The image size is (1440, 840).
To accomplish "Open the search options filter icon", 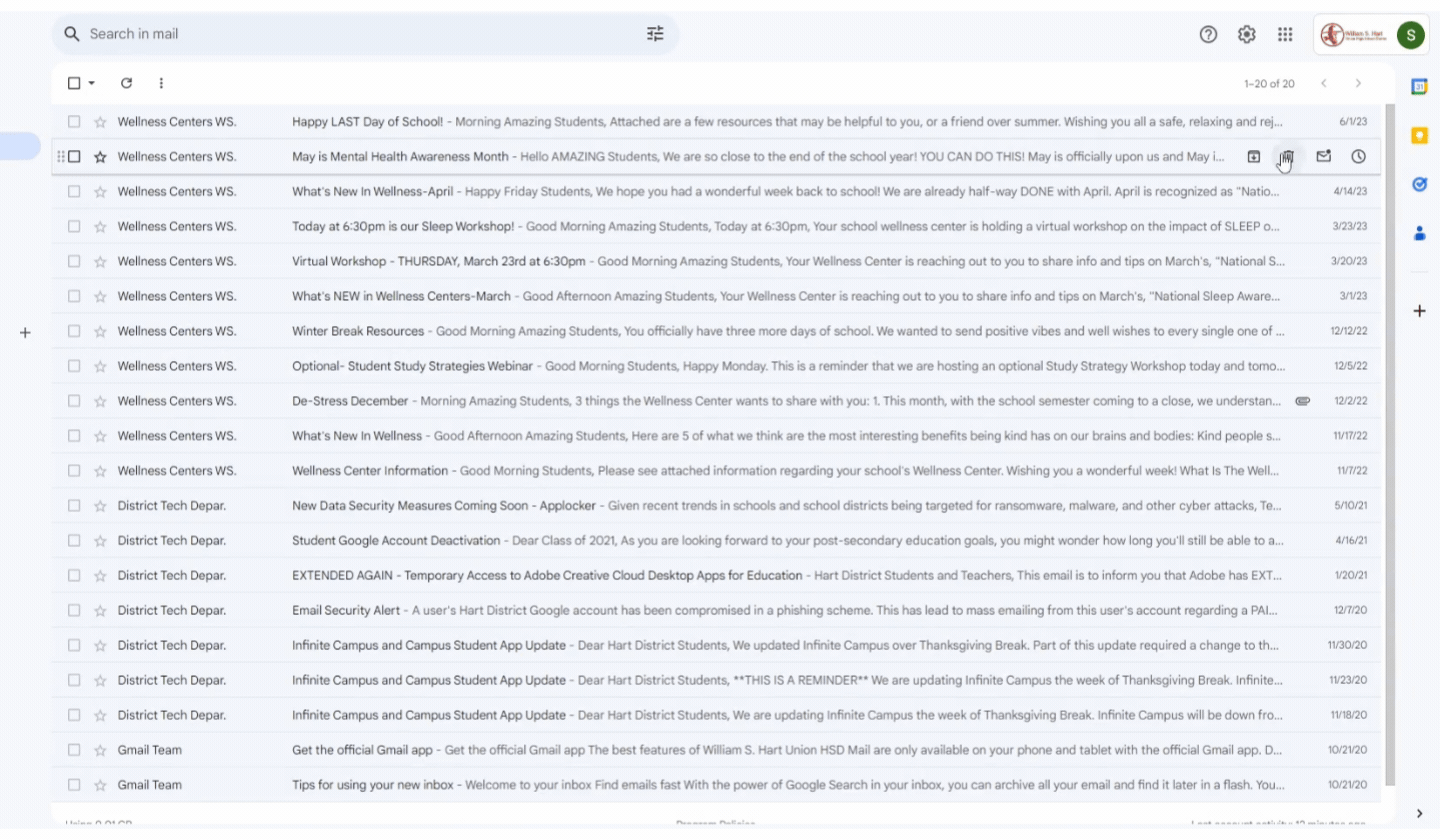I will (x=655, y=34).
